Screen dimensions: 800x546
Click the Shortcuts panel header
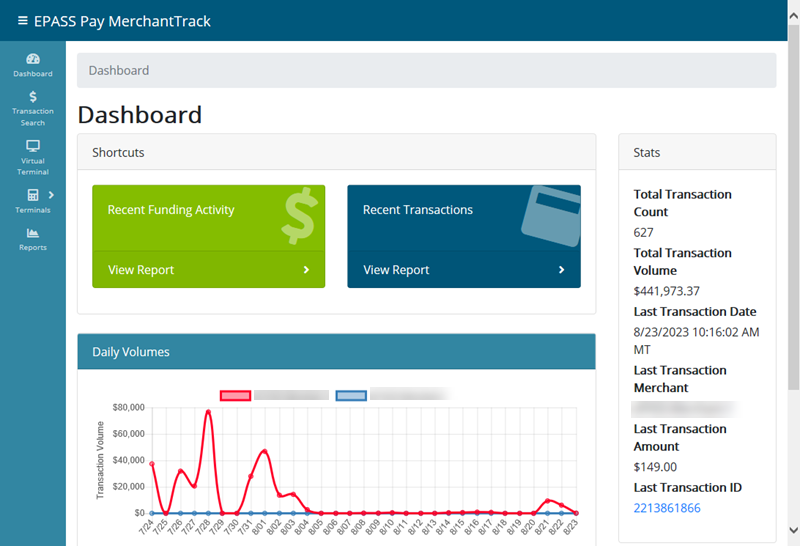point(336,152)
